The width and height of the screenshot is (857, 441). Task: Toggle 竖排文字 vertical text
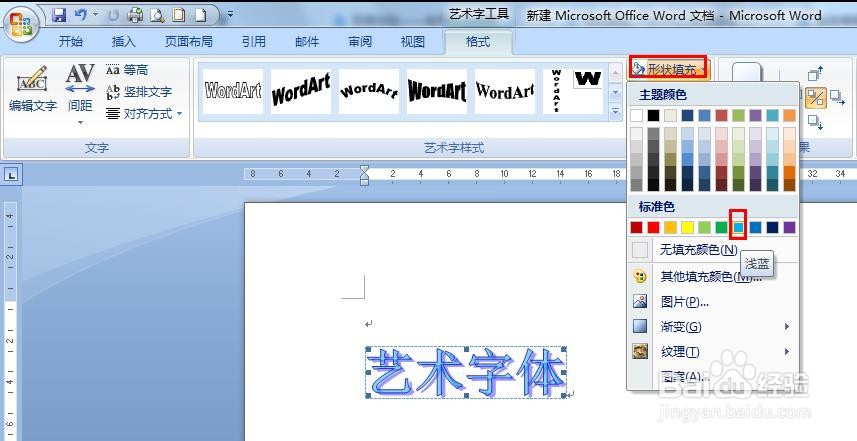click(139, 92)
